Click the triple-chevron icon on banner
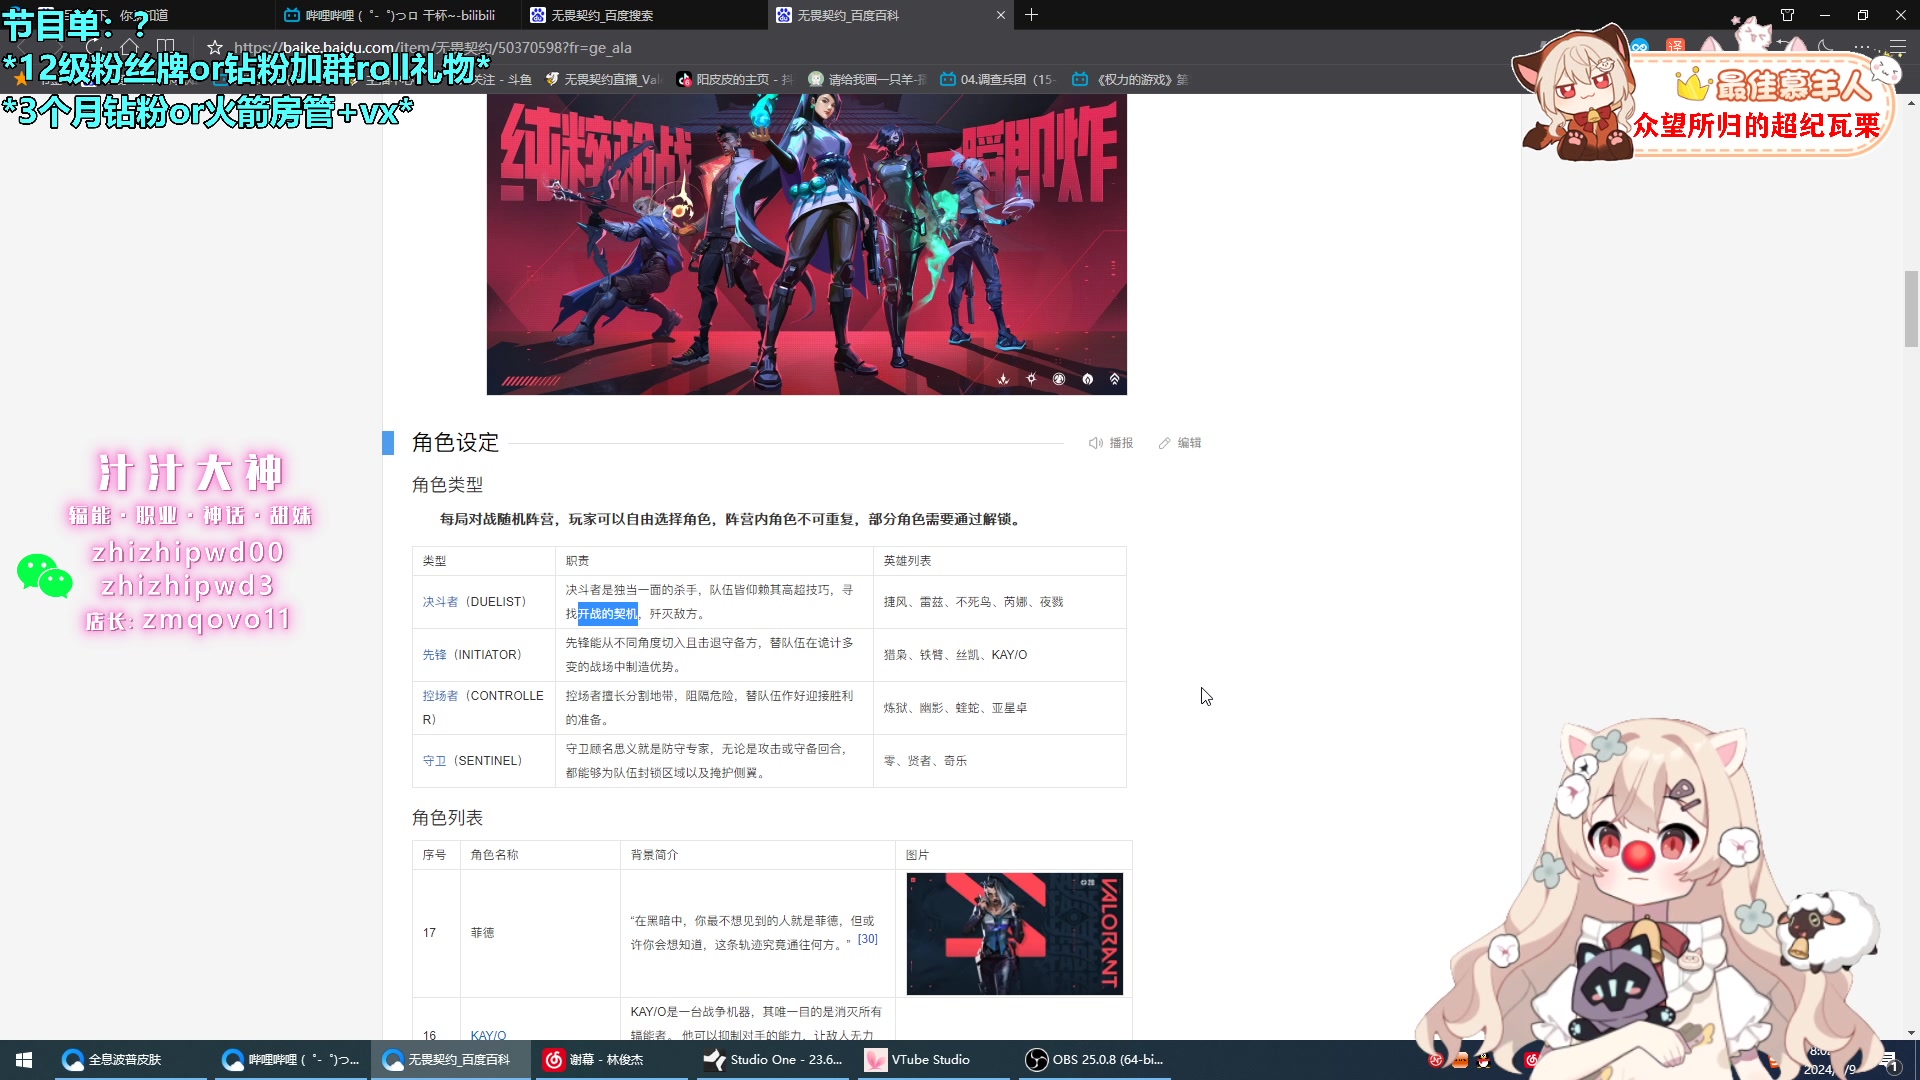The image size is (1920, 1080). tap(1114, 379)
